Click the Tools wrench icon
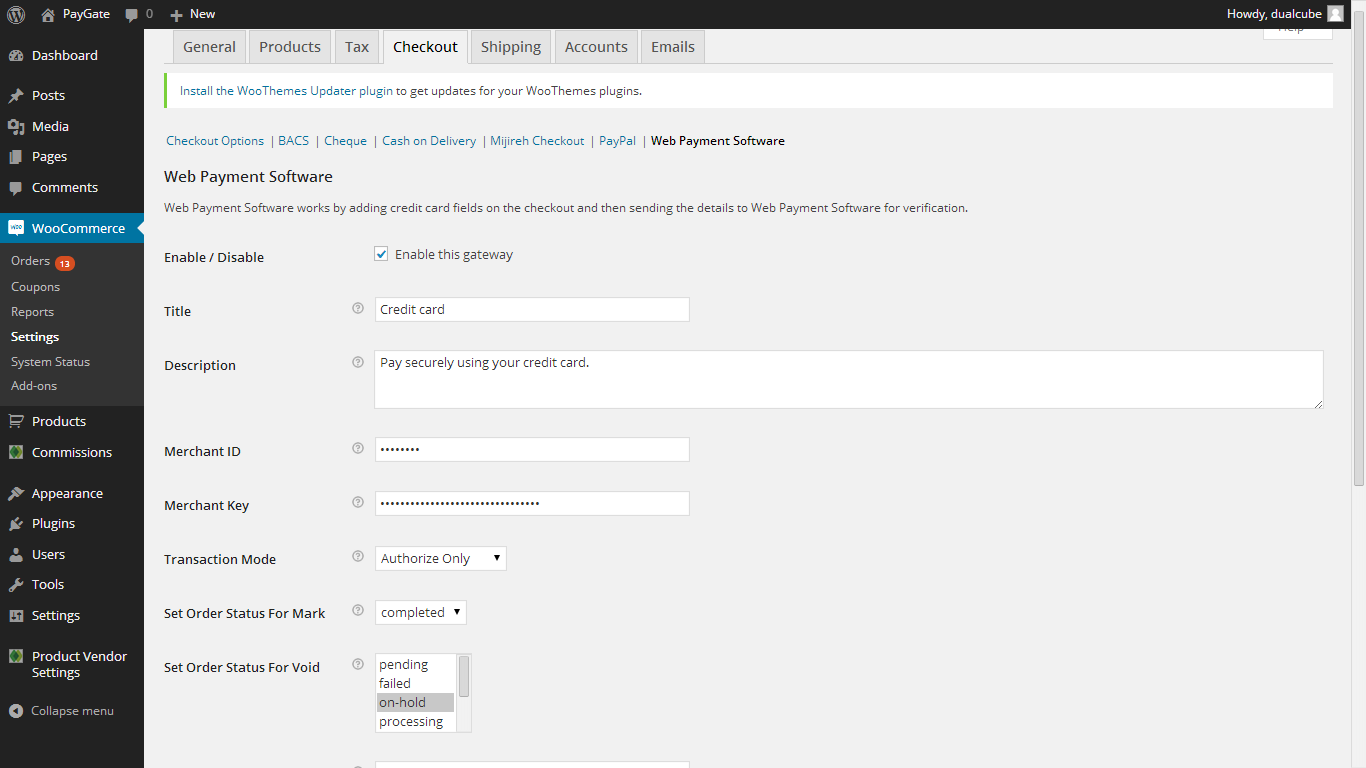Screen dimensions: 1366x768 [16, 585]
